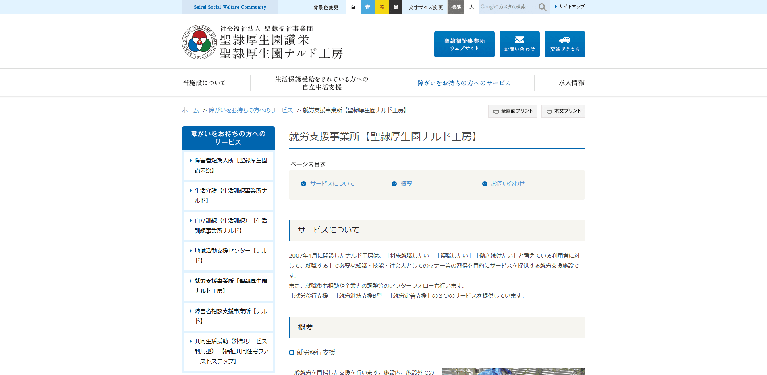Click the 本文プリント button
This screenshot has width=767, height=375.
coord(564,111)
